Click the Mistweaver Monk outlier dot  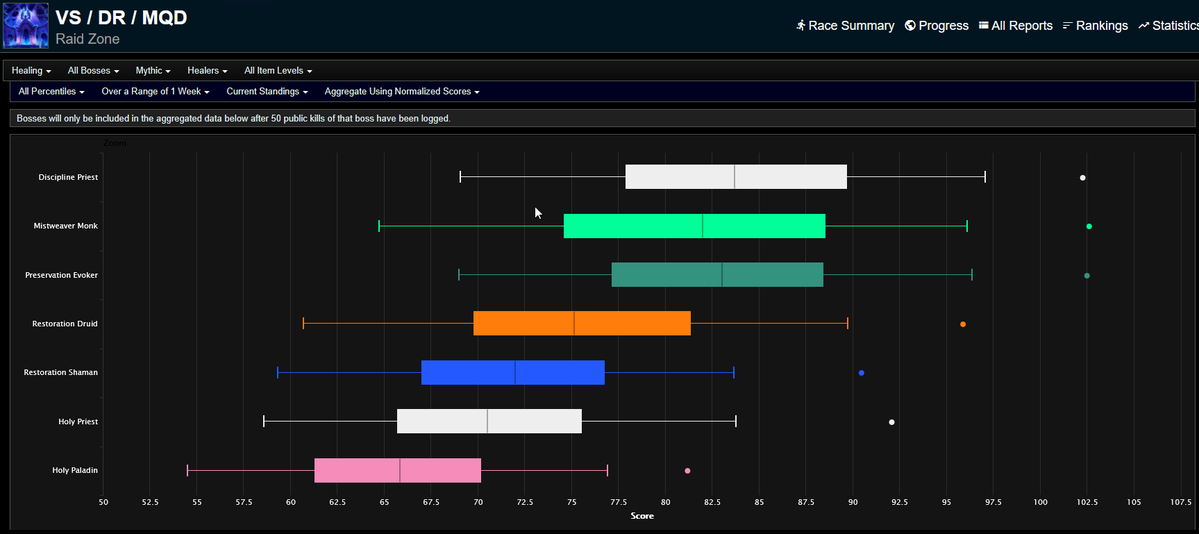[x=1089, y=226]
